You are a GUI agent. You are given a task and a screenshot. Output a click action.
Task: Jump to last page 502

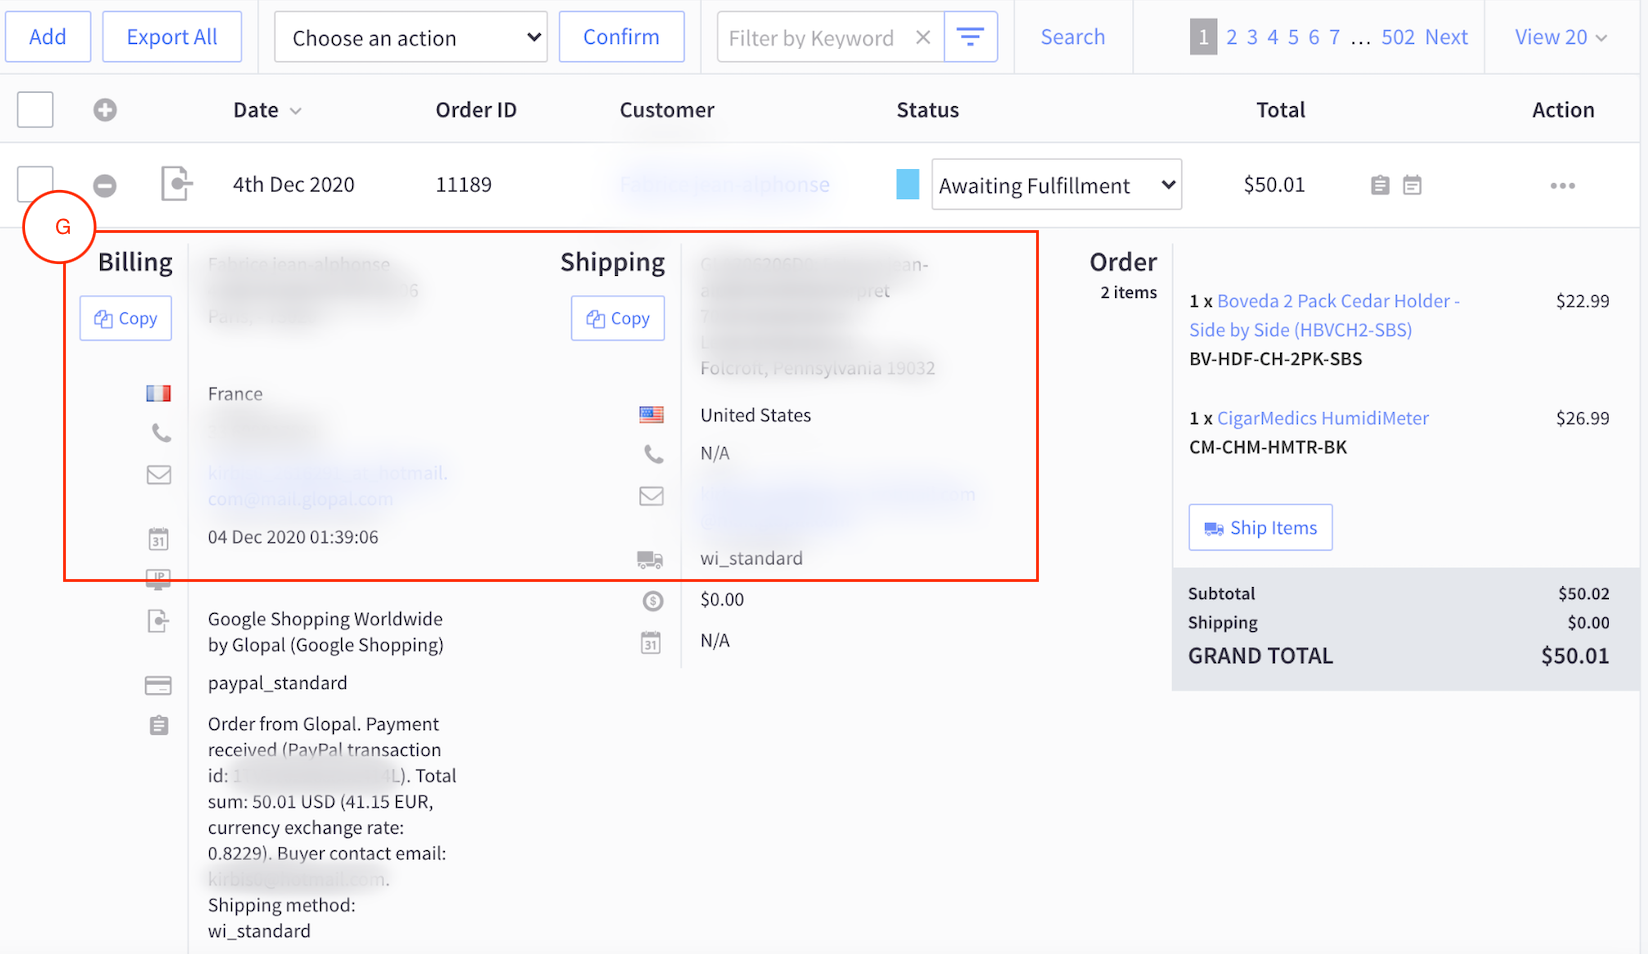tap(1398, 37)
